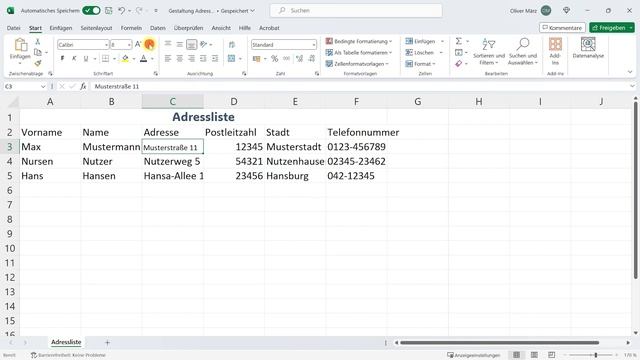Click the clear eraser icon
The height and width of the screenshot is (360, 640).
459,64
